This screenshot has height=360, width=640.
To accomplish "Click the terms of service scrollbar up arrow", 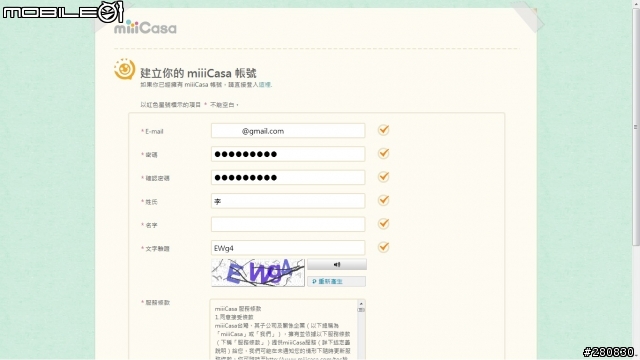I will 361,304.
